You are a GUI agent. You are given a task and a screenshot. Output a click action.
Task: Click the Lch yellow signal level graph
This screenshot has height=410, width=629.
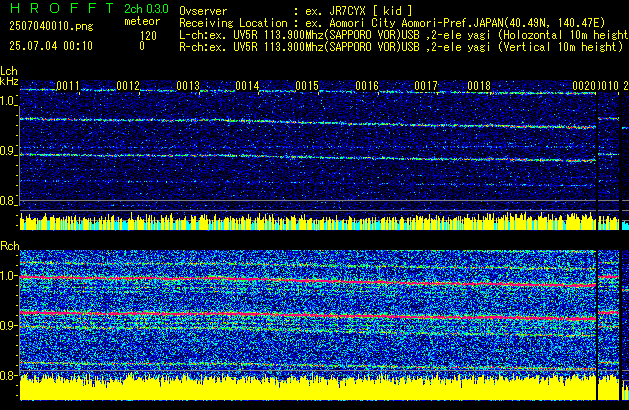tap(308, 221)
